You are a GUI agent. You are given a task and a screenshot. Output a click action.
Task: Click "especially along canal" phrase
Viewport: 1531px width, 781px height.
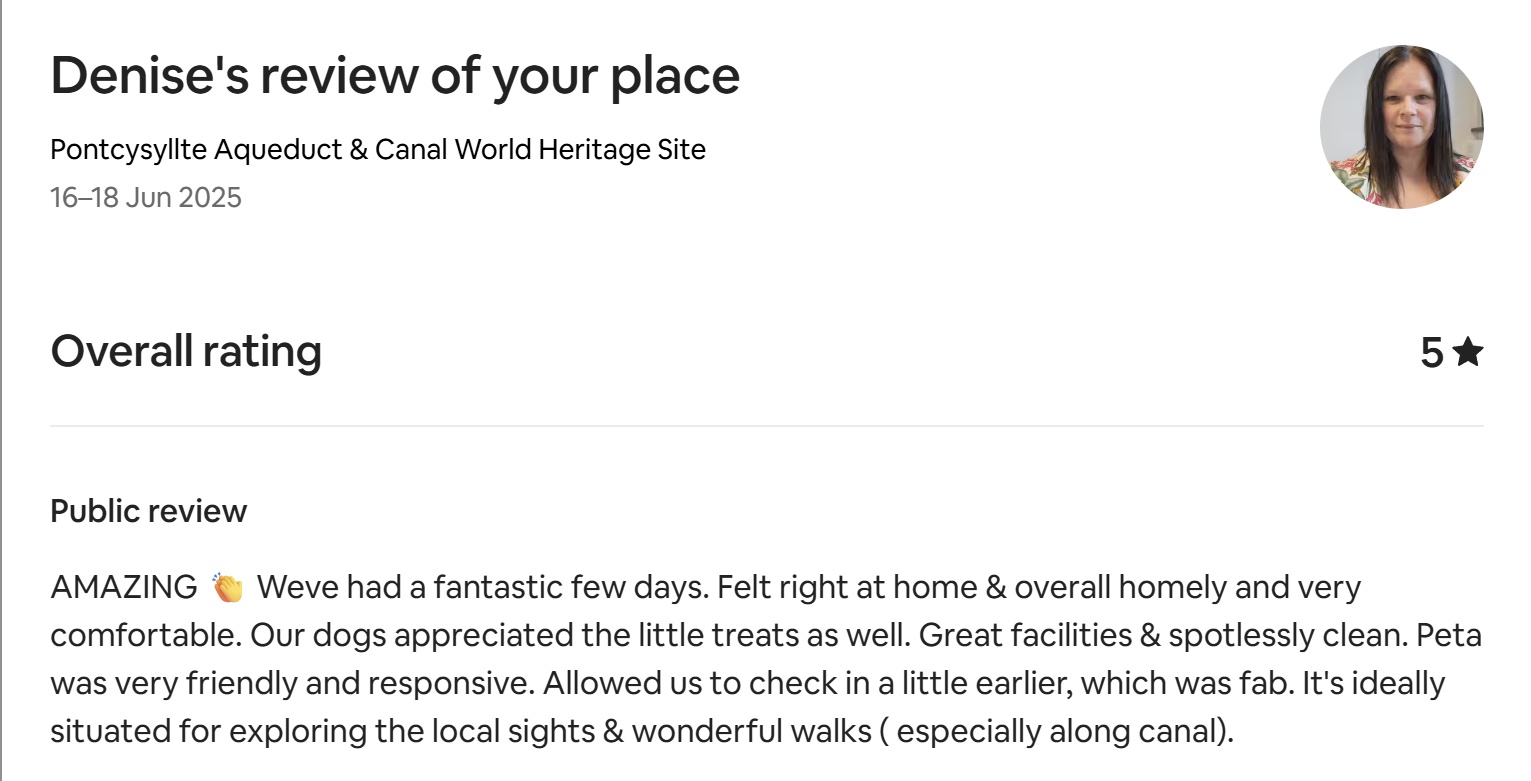coord(1058,731)
